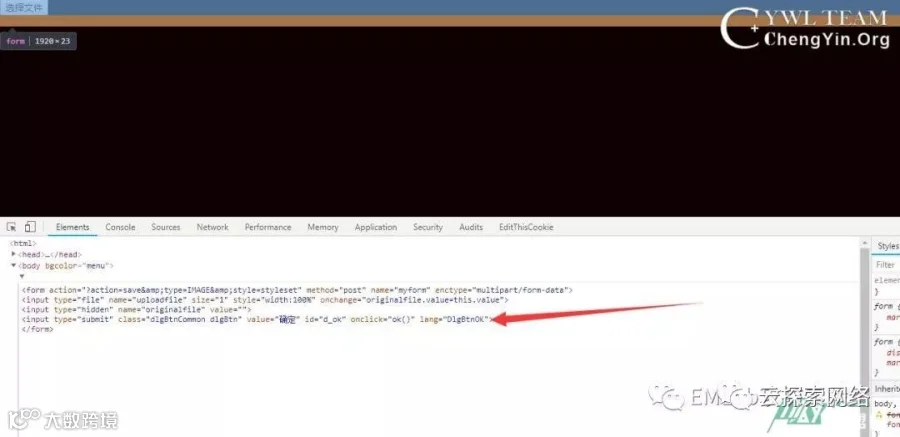The width and height of the screenshot is (900, 437).
Task: Click the Elements panel vertical scrollbar
Action: 865,339
